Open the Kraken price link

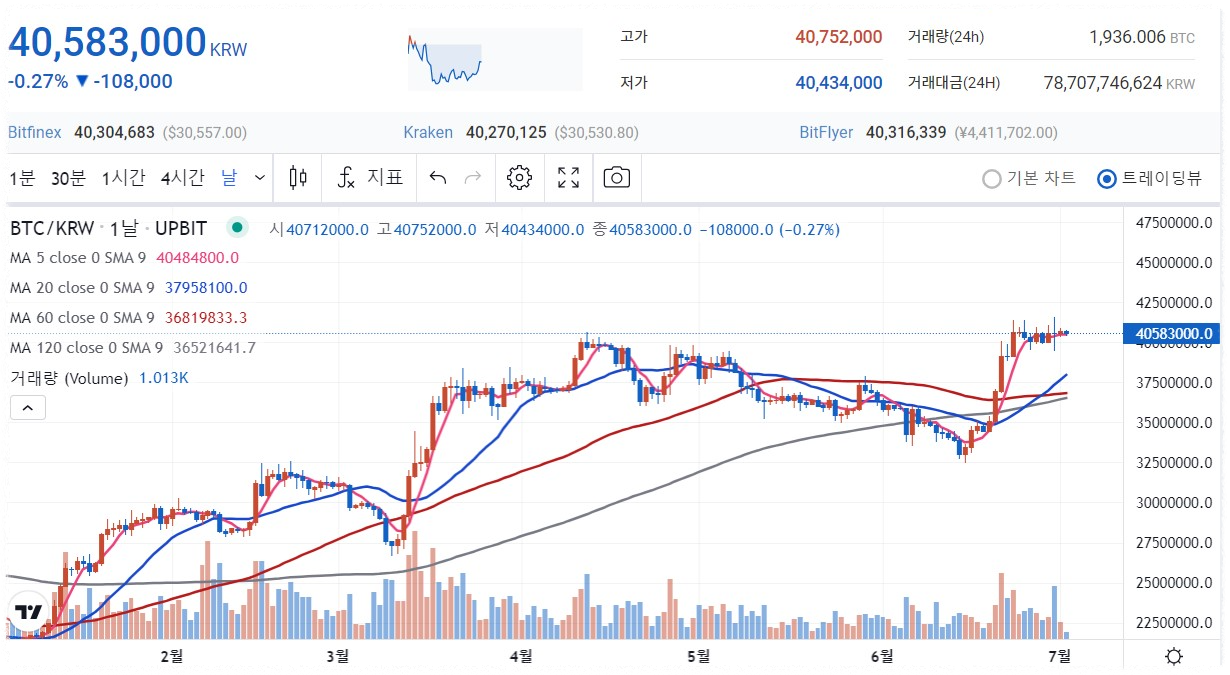(428, 132)
